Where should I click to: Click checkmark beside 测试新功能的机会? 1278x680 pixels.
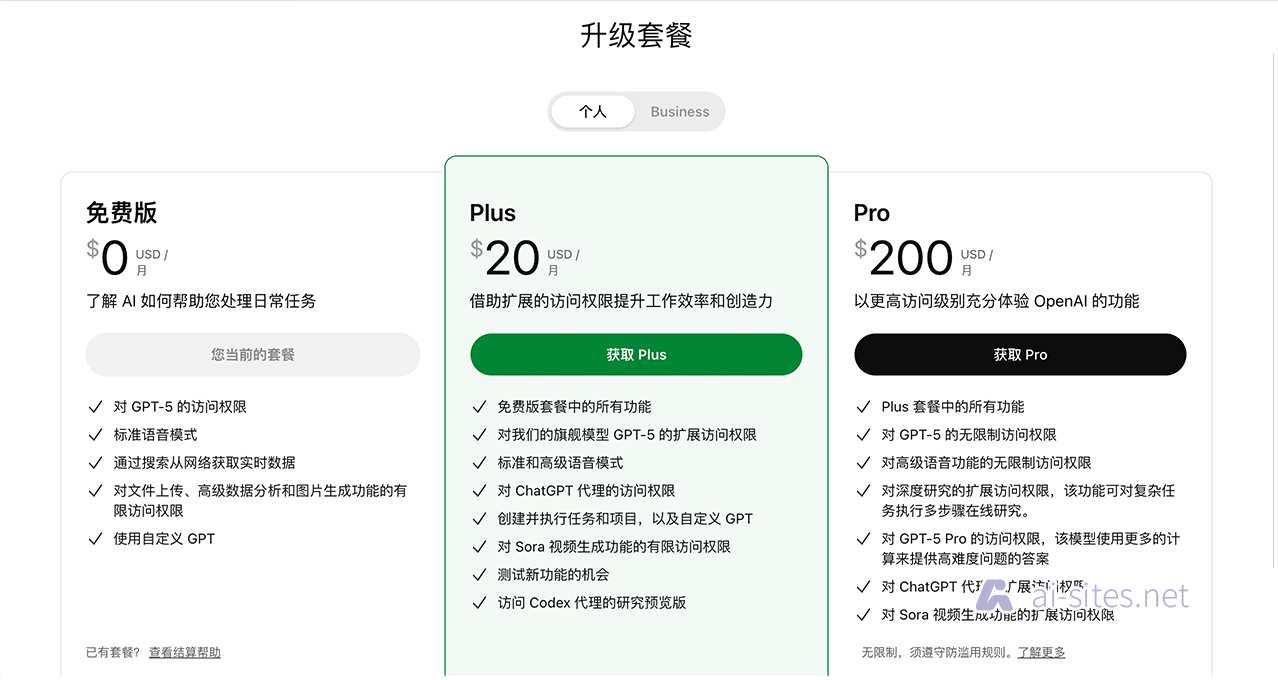[x=479, y=575]
